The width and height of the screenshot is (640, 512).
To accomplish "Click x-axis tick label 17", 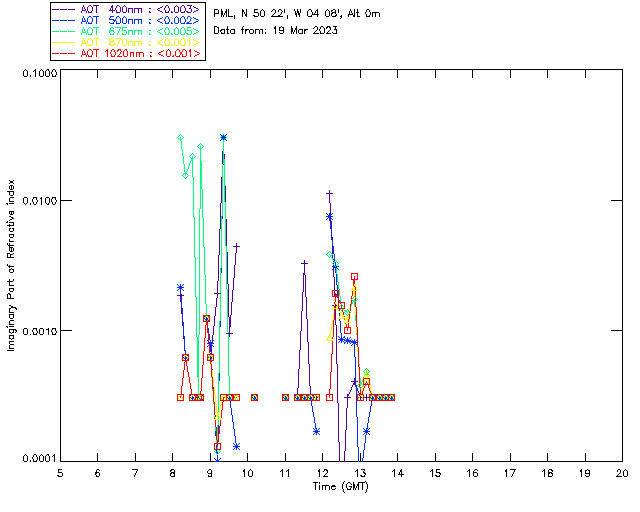I will (510, 473).
